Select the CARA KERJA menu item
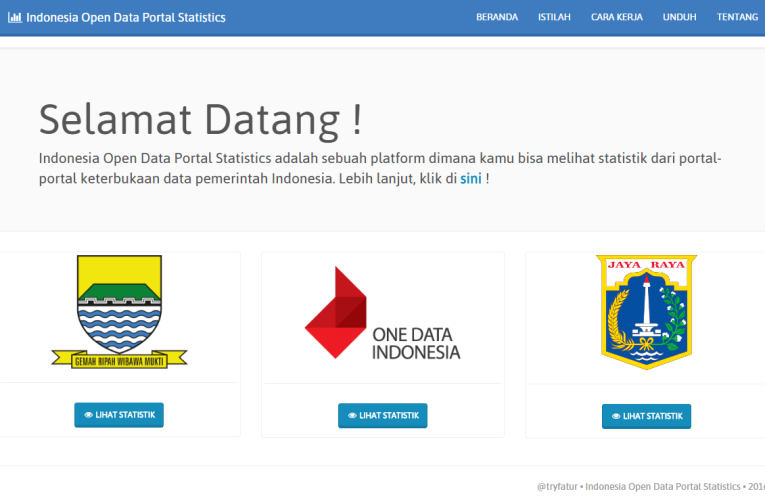765x500 pixels. [x=617, y=17]
